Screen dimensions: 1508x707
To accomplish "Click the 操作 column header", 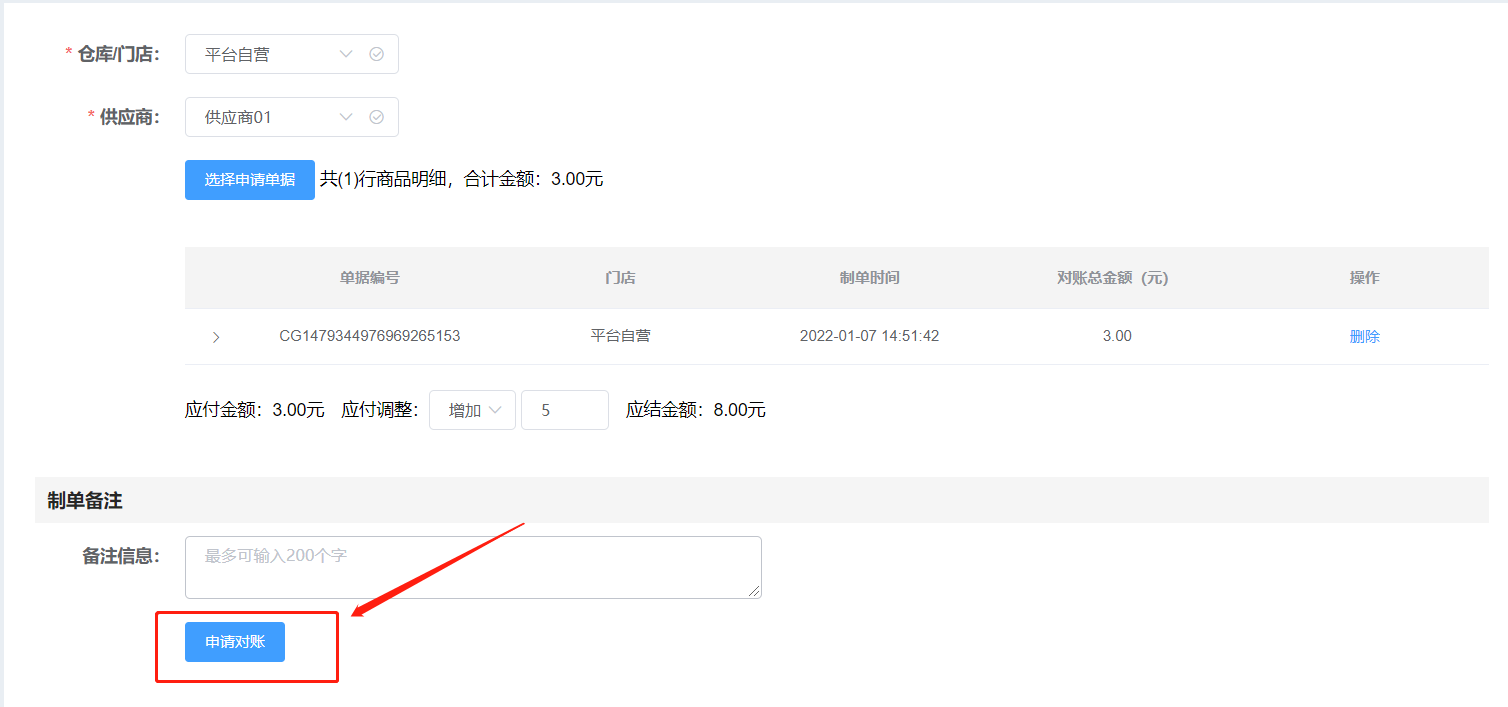I will point(1364,278).
